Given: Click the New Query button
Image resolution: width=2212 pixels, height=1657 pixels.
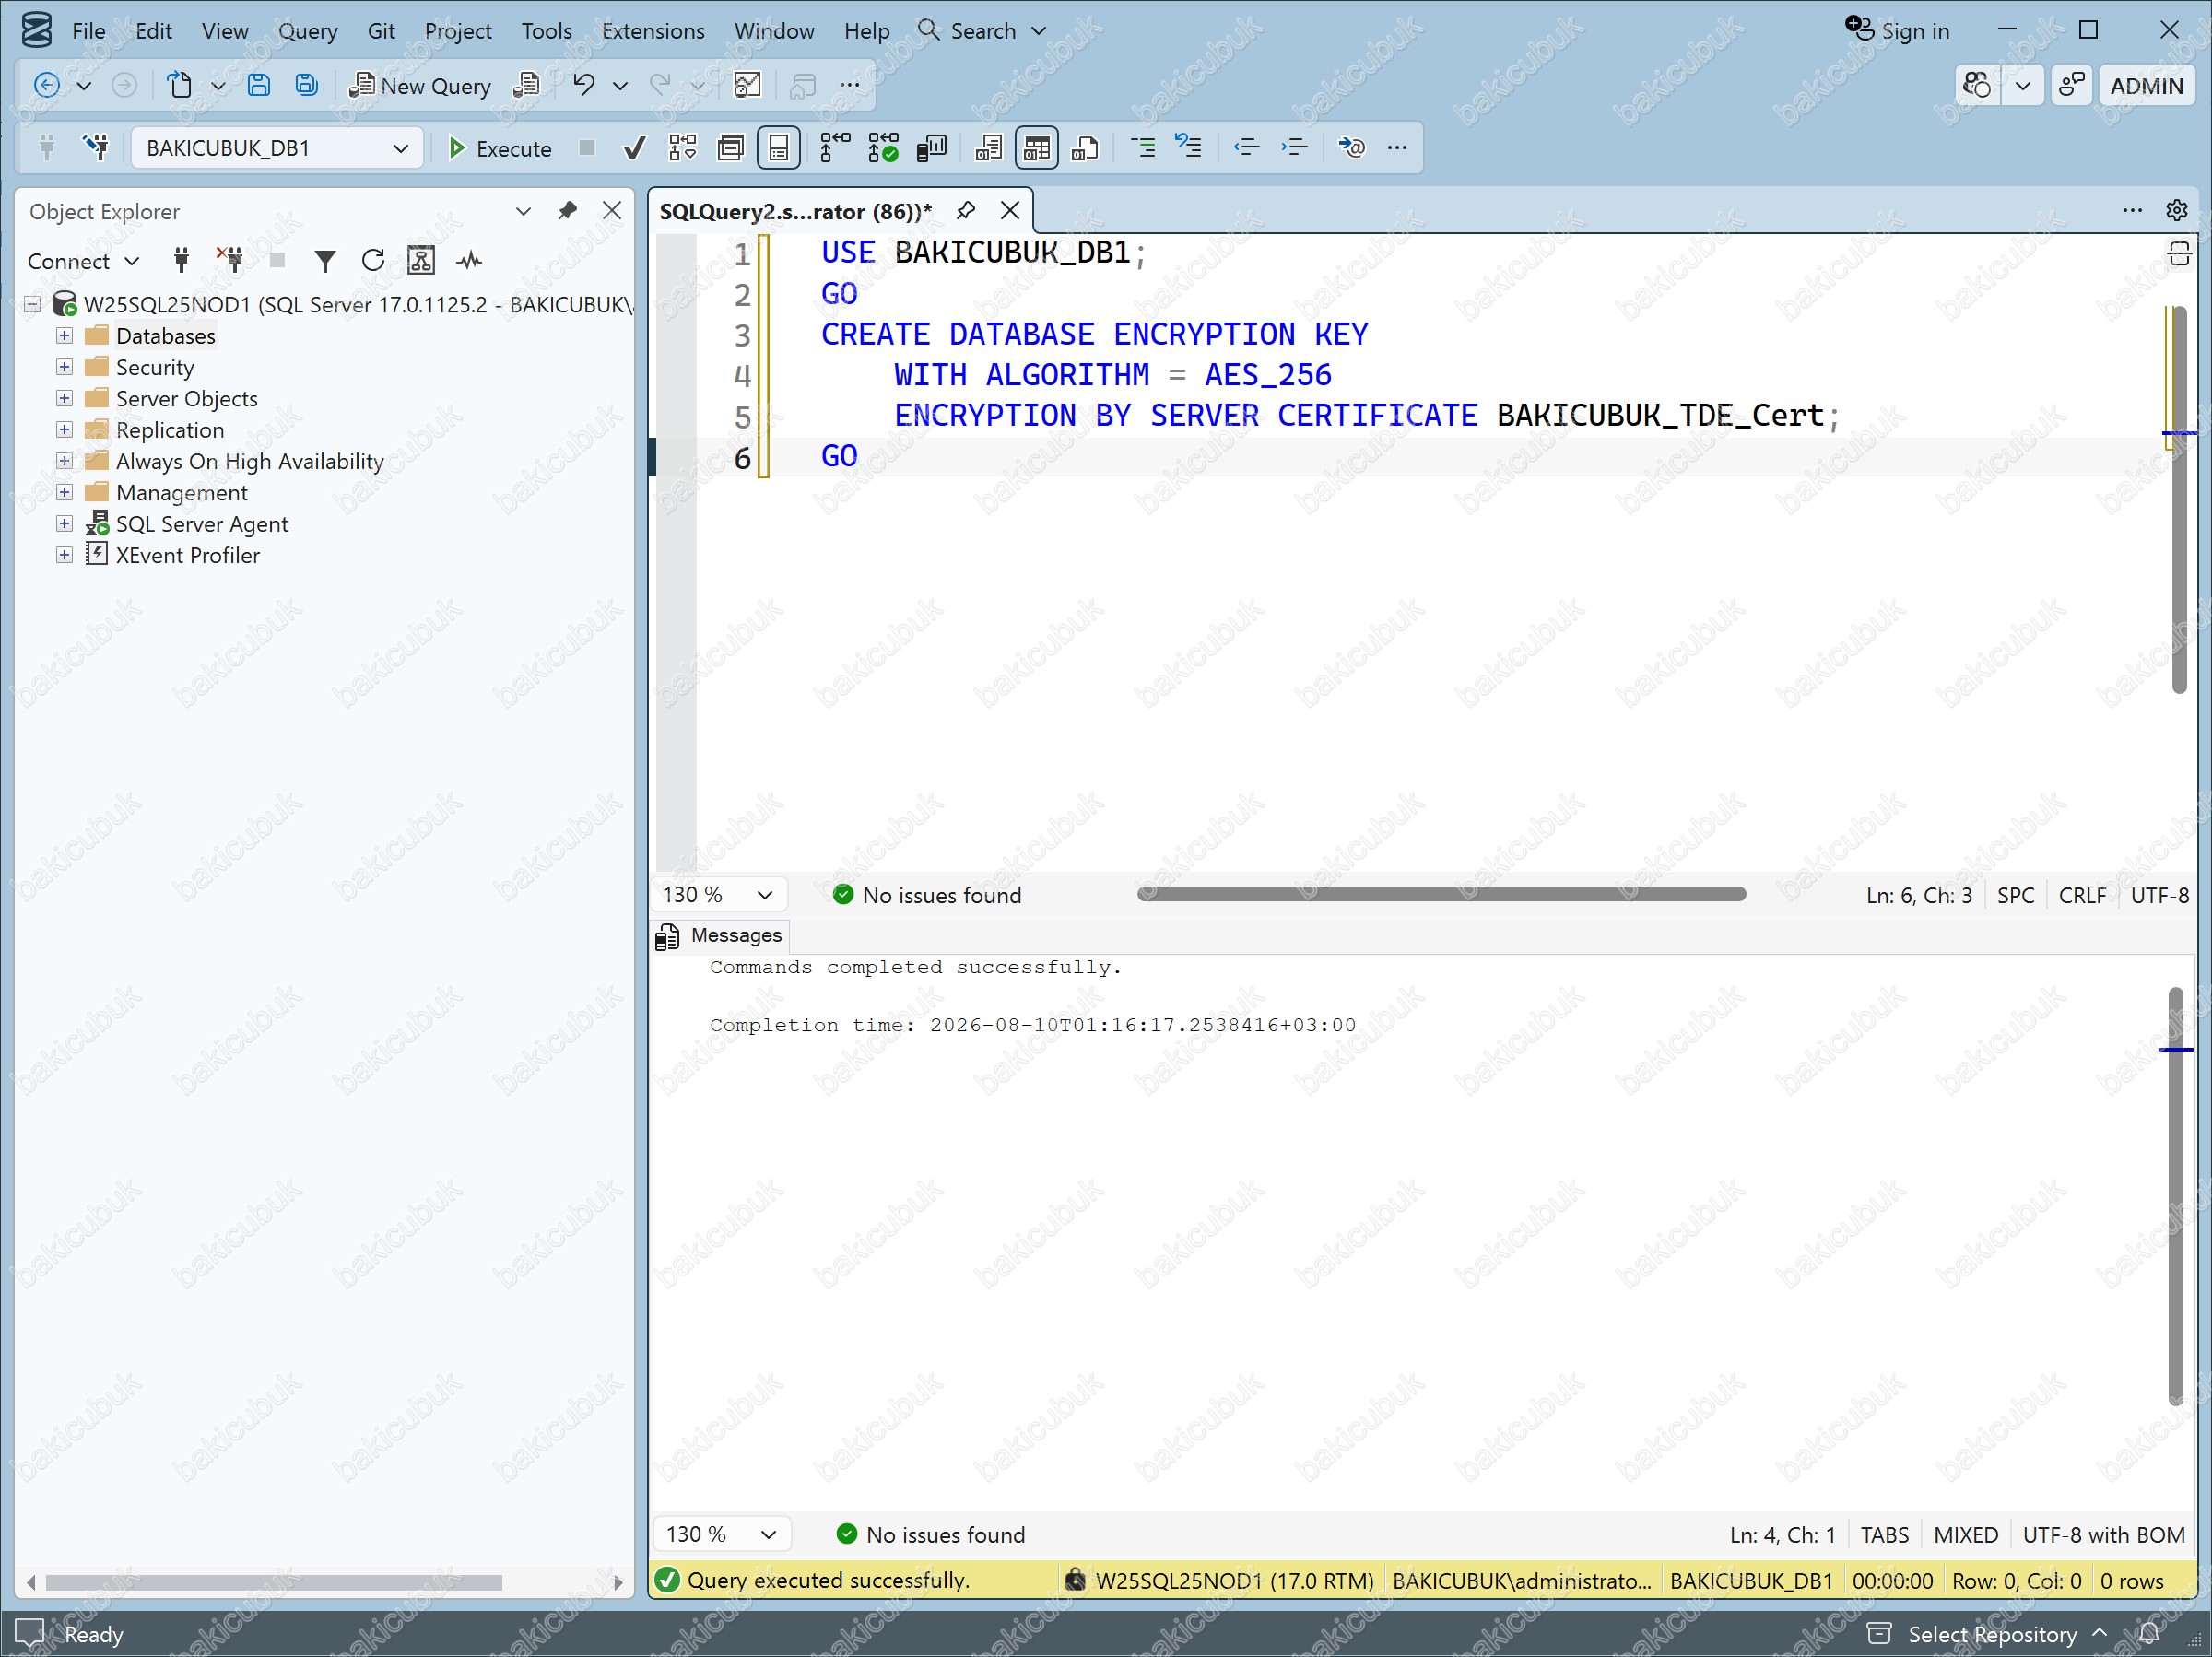Looking at the screenshot, I should (x=420, y=85).
